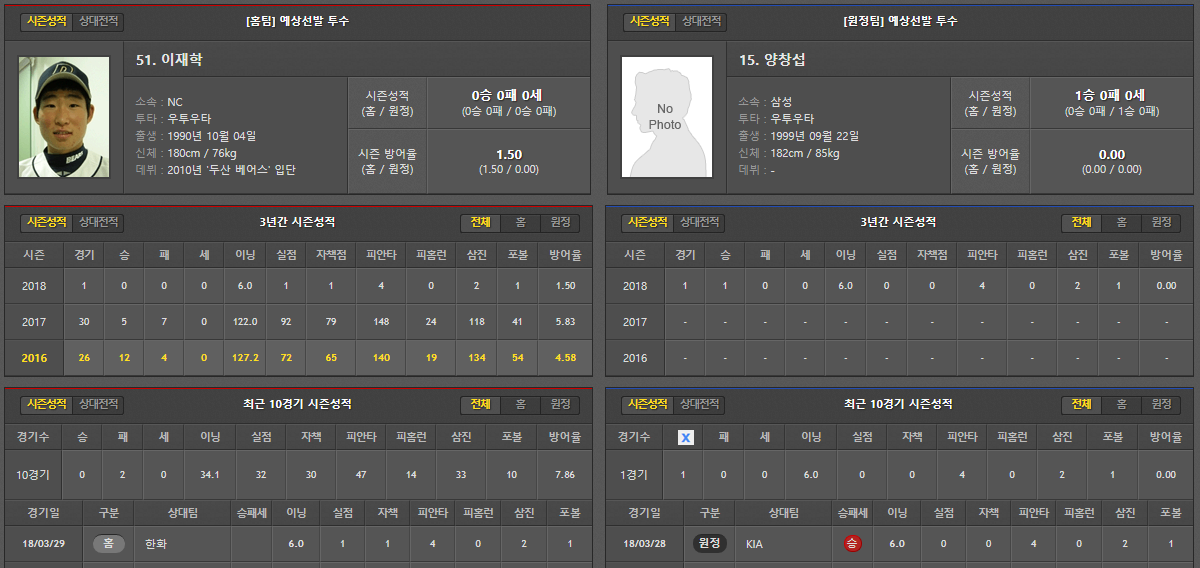Click player name '51. 이재학'
Viewport: 1200px width, 568px height.
tap(169, 60)
